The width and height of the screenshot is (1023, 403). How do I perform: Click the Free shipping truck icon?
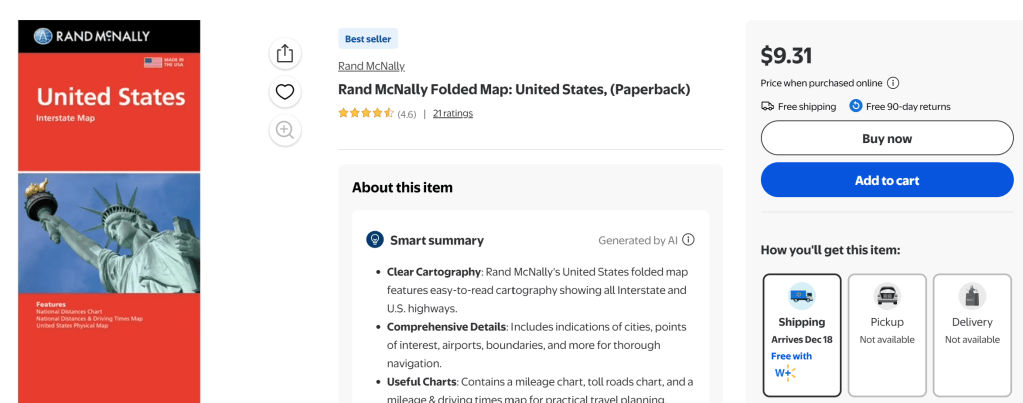click(x=767, y=106)
